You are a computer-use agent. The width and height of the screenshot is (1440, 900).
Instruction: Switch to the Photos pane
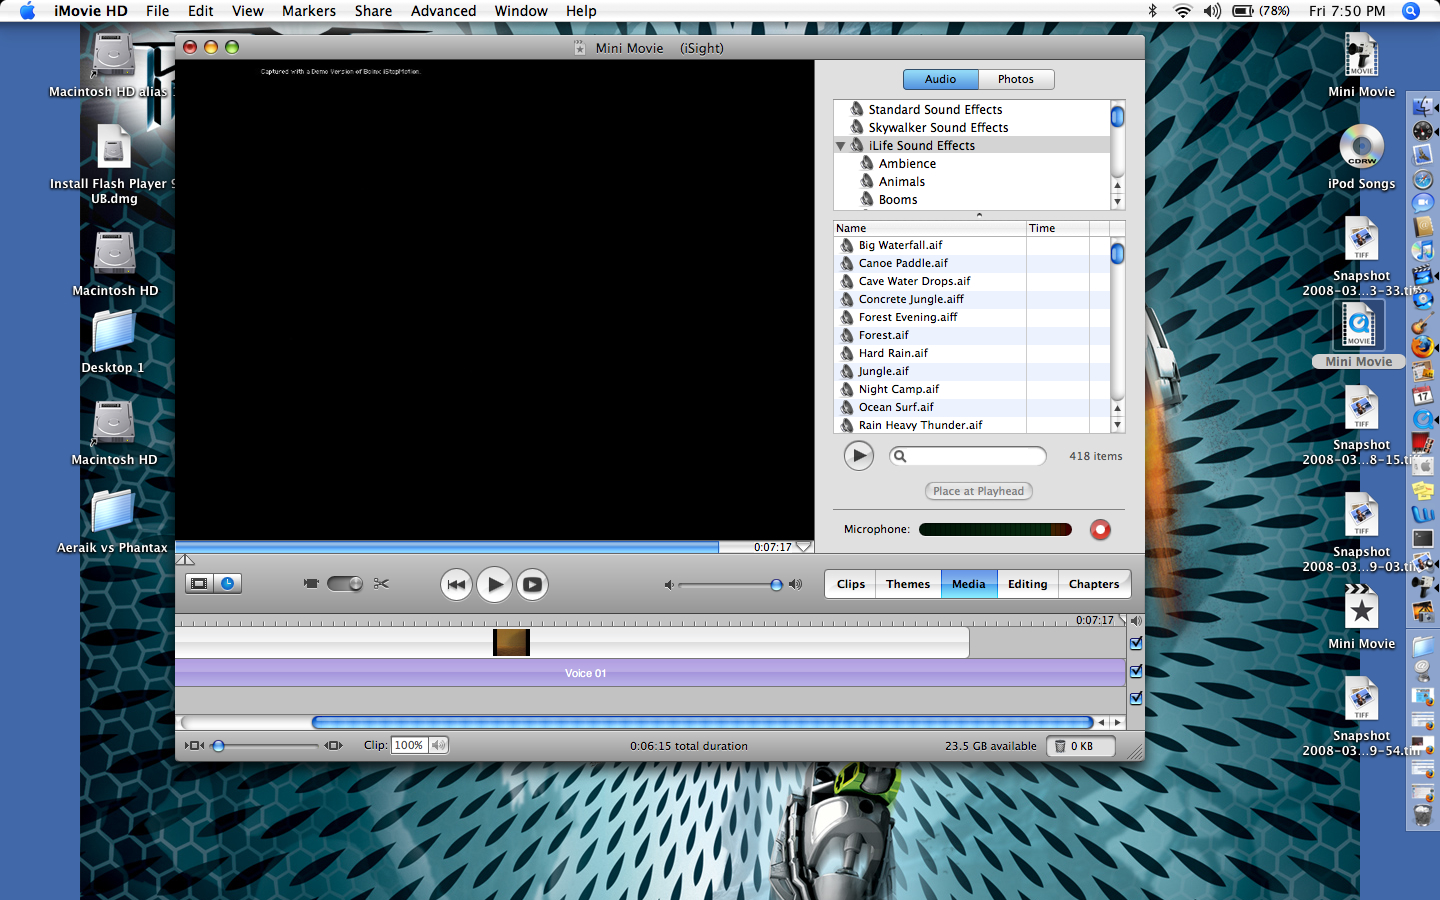click(1016, 79)
